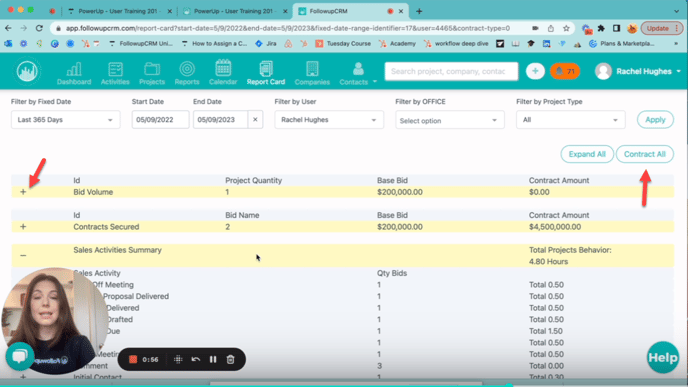This screenshot has height=387, width=688.
Task: Reload the browser page
Action: coord(39,28)
